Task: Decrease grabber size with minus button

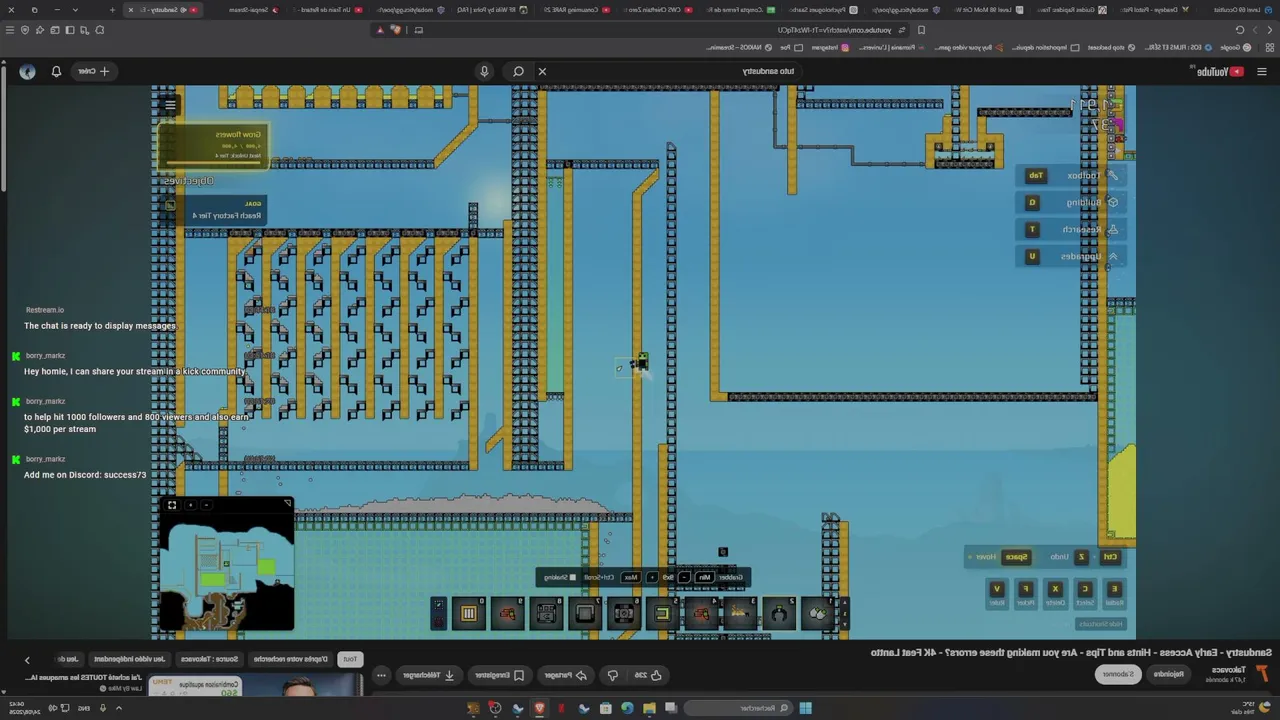Action: pos(685,577)
